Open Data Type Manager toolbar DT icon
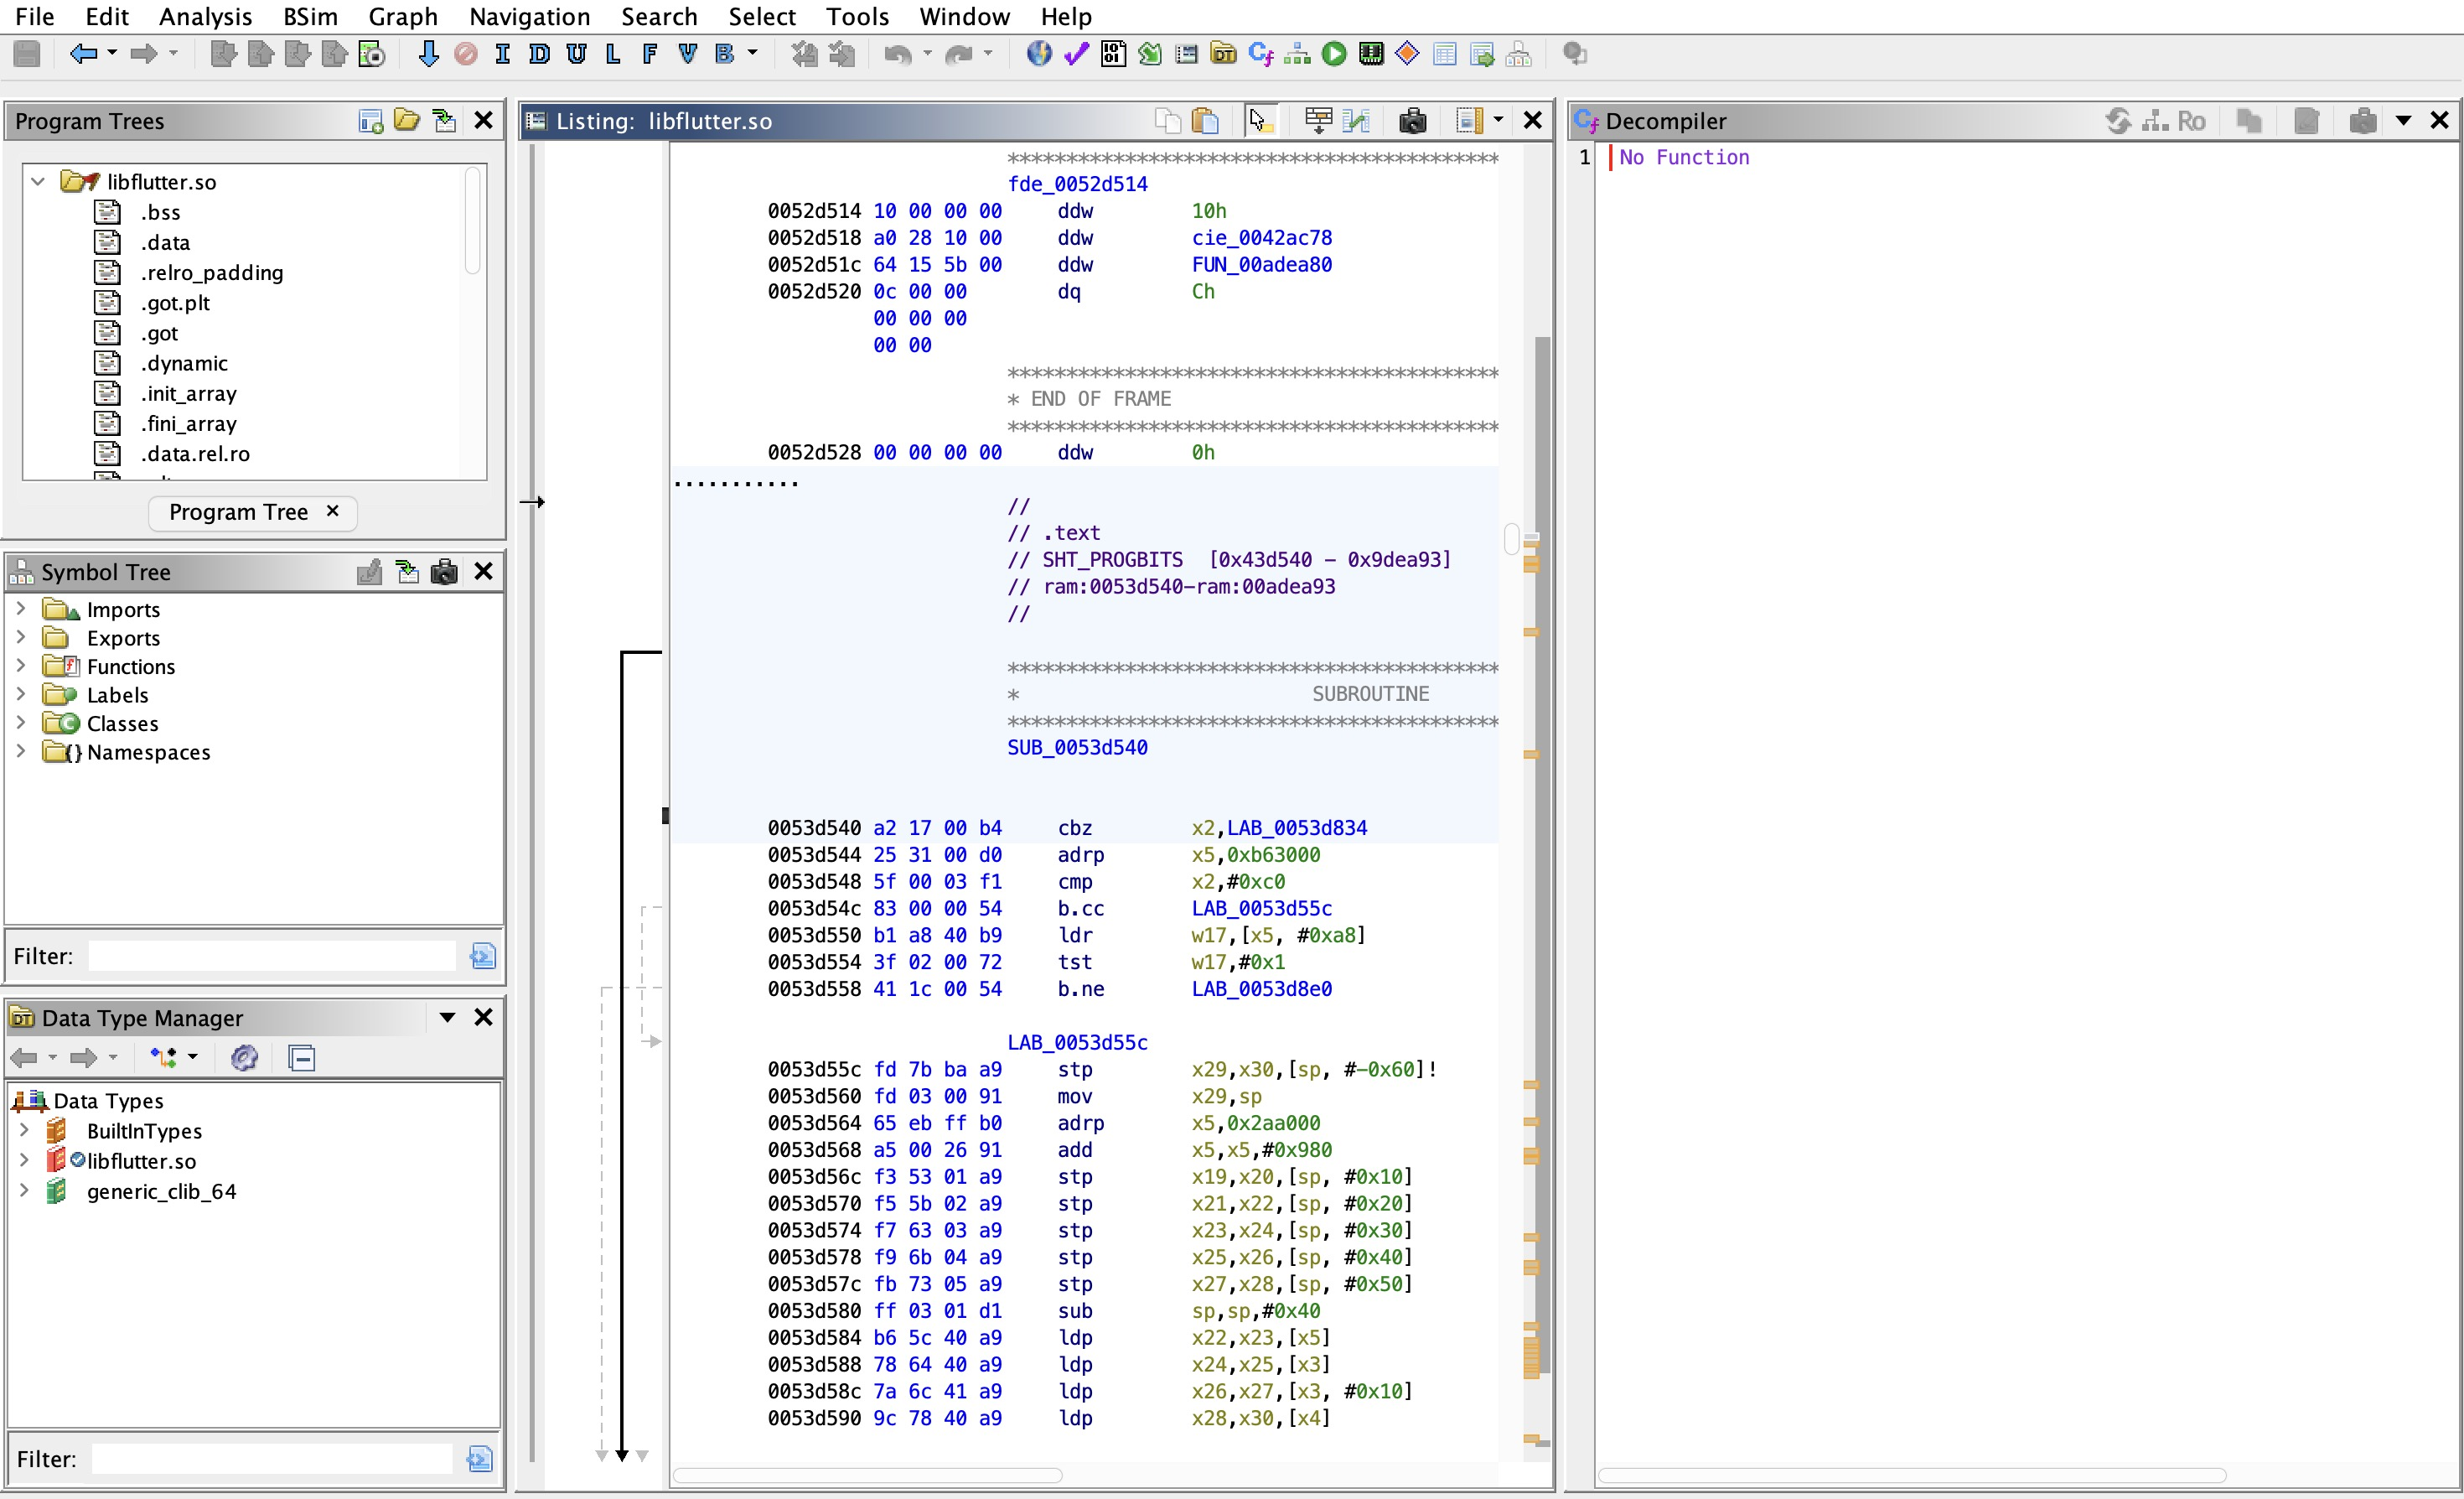This screenshot has width=2464, height=1499. [1223, 54]
